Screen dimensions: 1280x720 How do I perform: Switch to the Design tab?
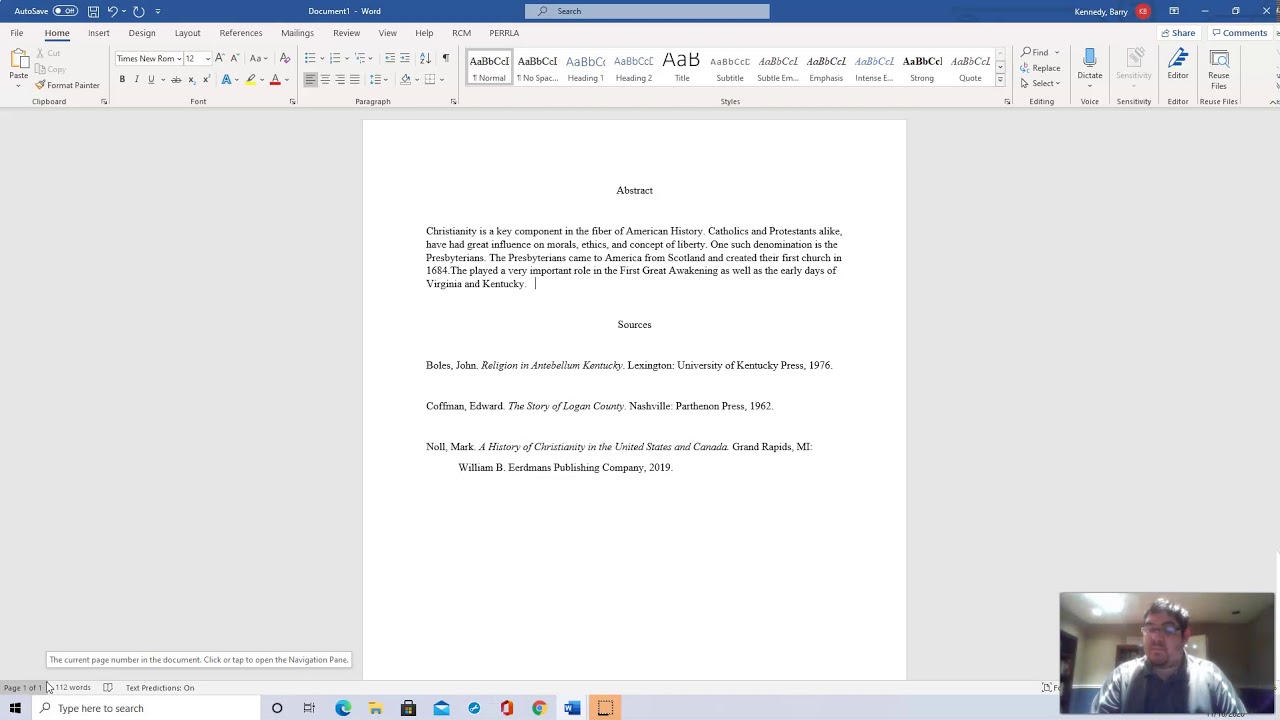(142, 33)
